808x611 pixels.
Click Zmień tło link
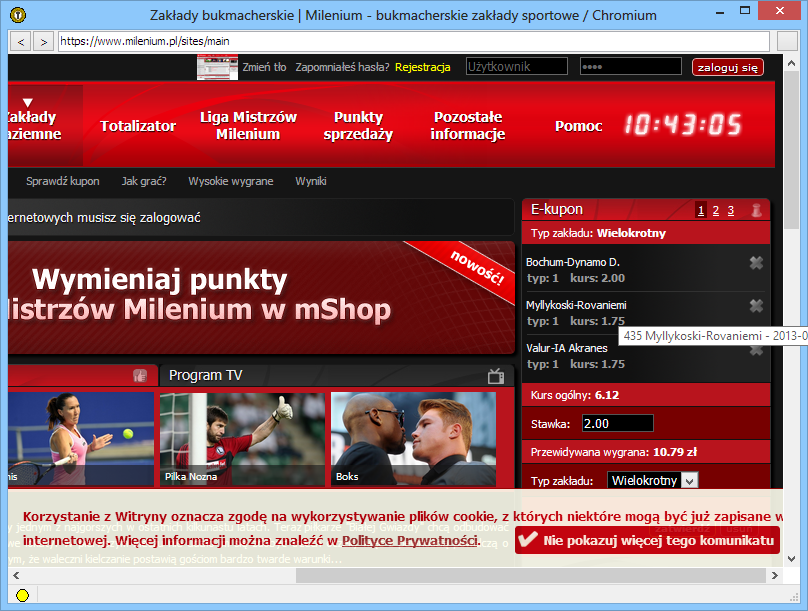(264, 67)
